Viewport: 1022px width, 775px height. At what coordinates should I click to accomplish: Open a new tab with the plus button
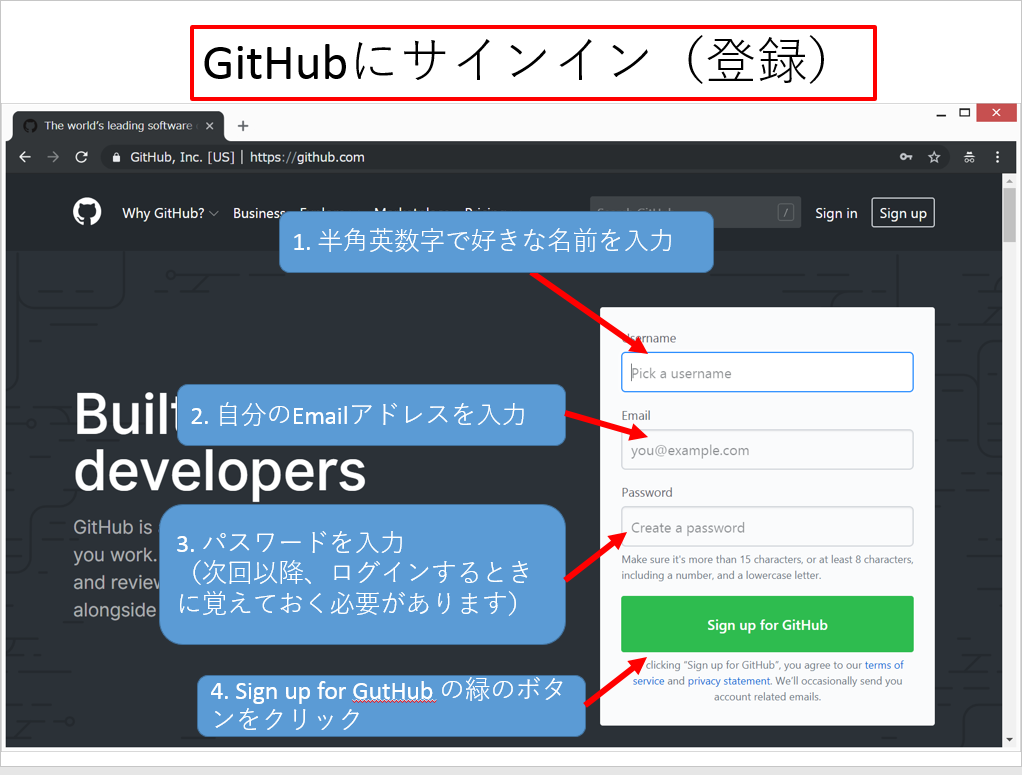click(x=243, y=126)
